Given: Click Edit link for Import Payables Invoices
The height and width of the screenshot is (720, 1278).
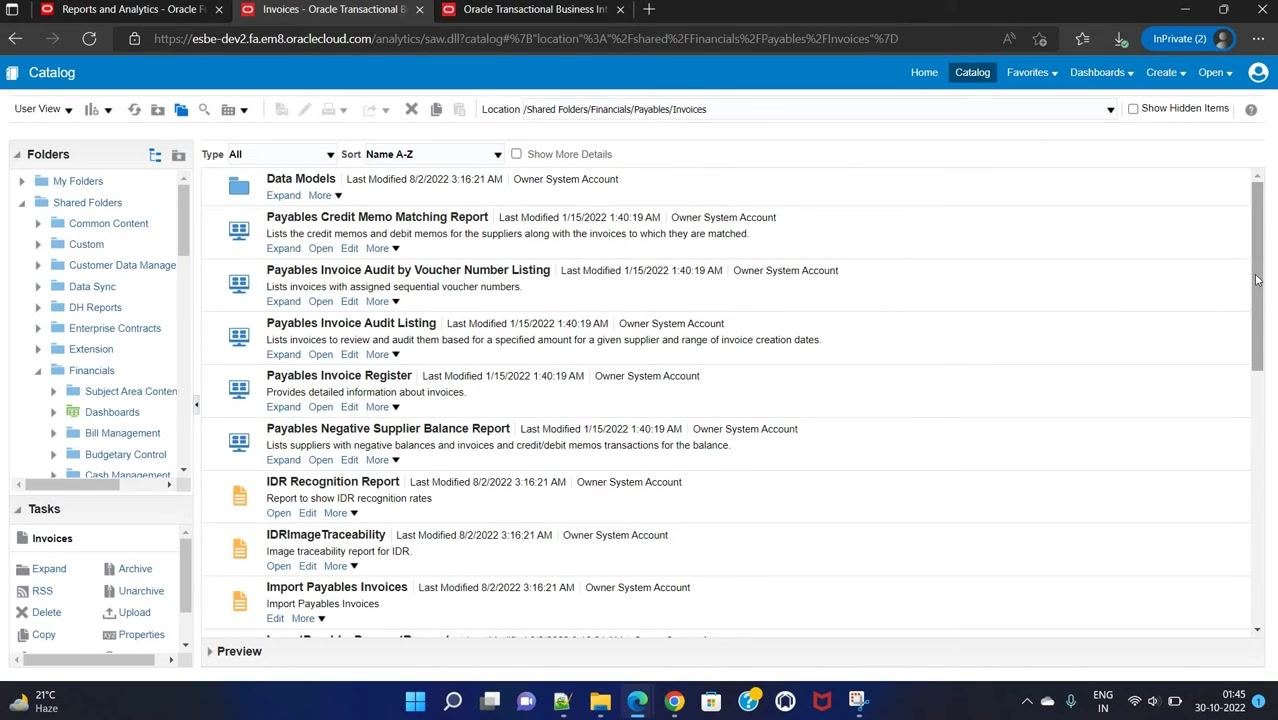Looking at the screenshot, I should click(x=275, y=619).
